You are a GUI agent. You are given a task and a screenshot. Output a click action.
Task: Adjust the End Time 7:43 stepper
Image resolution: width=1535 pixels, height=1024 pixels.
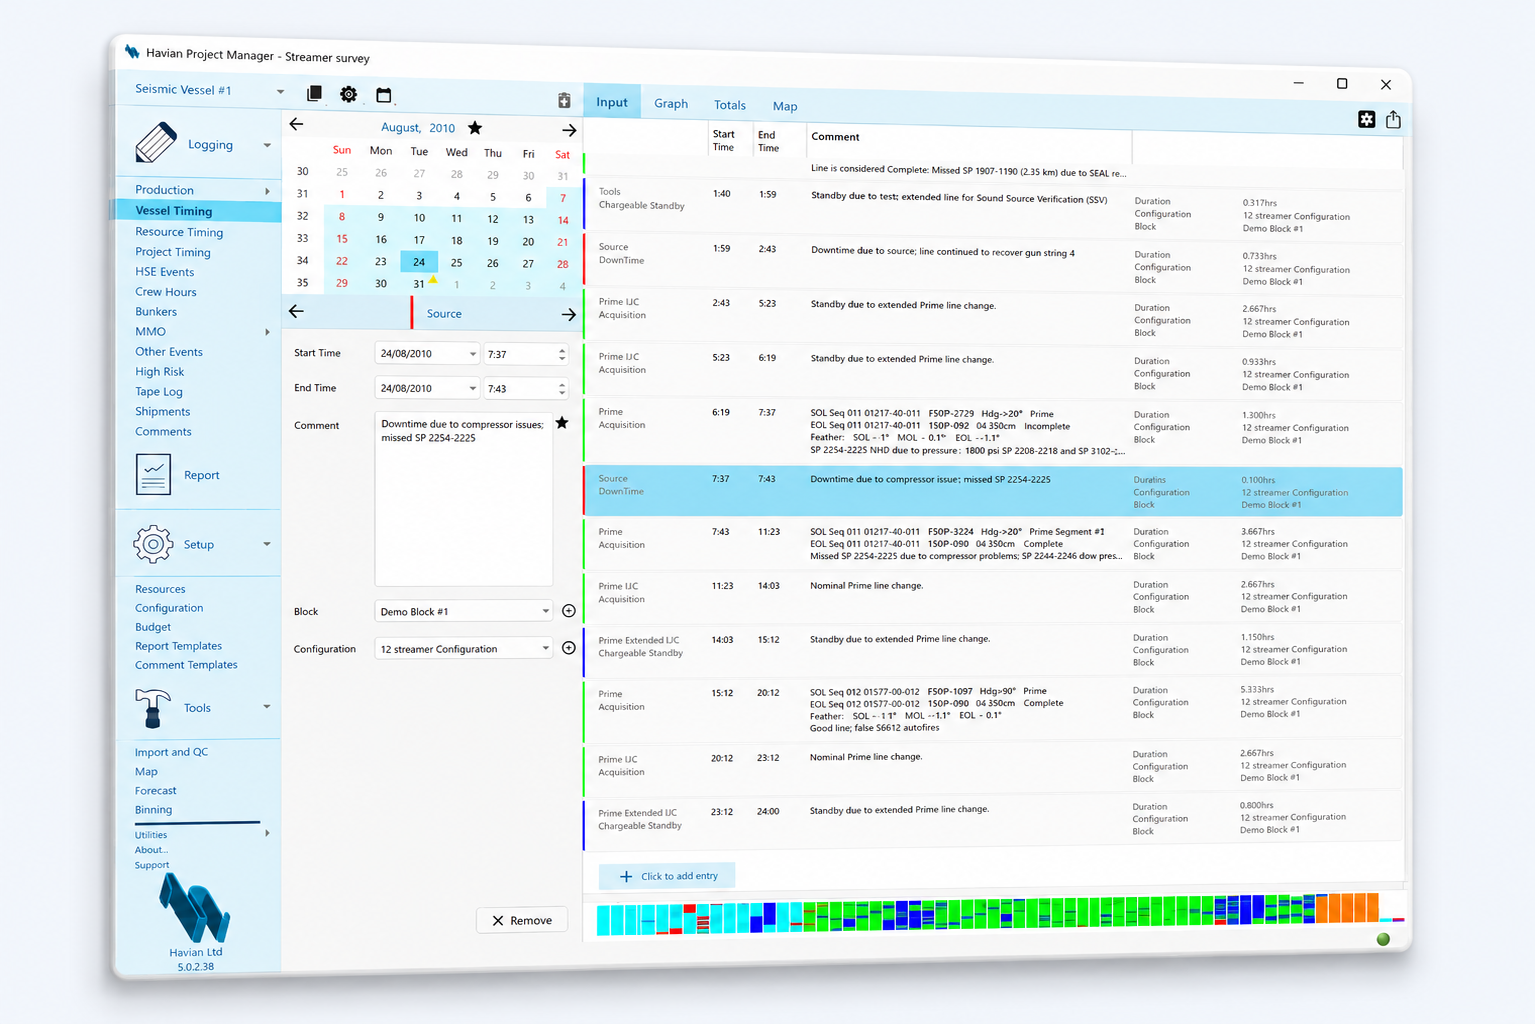(562, 388)
